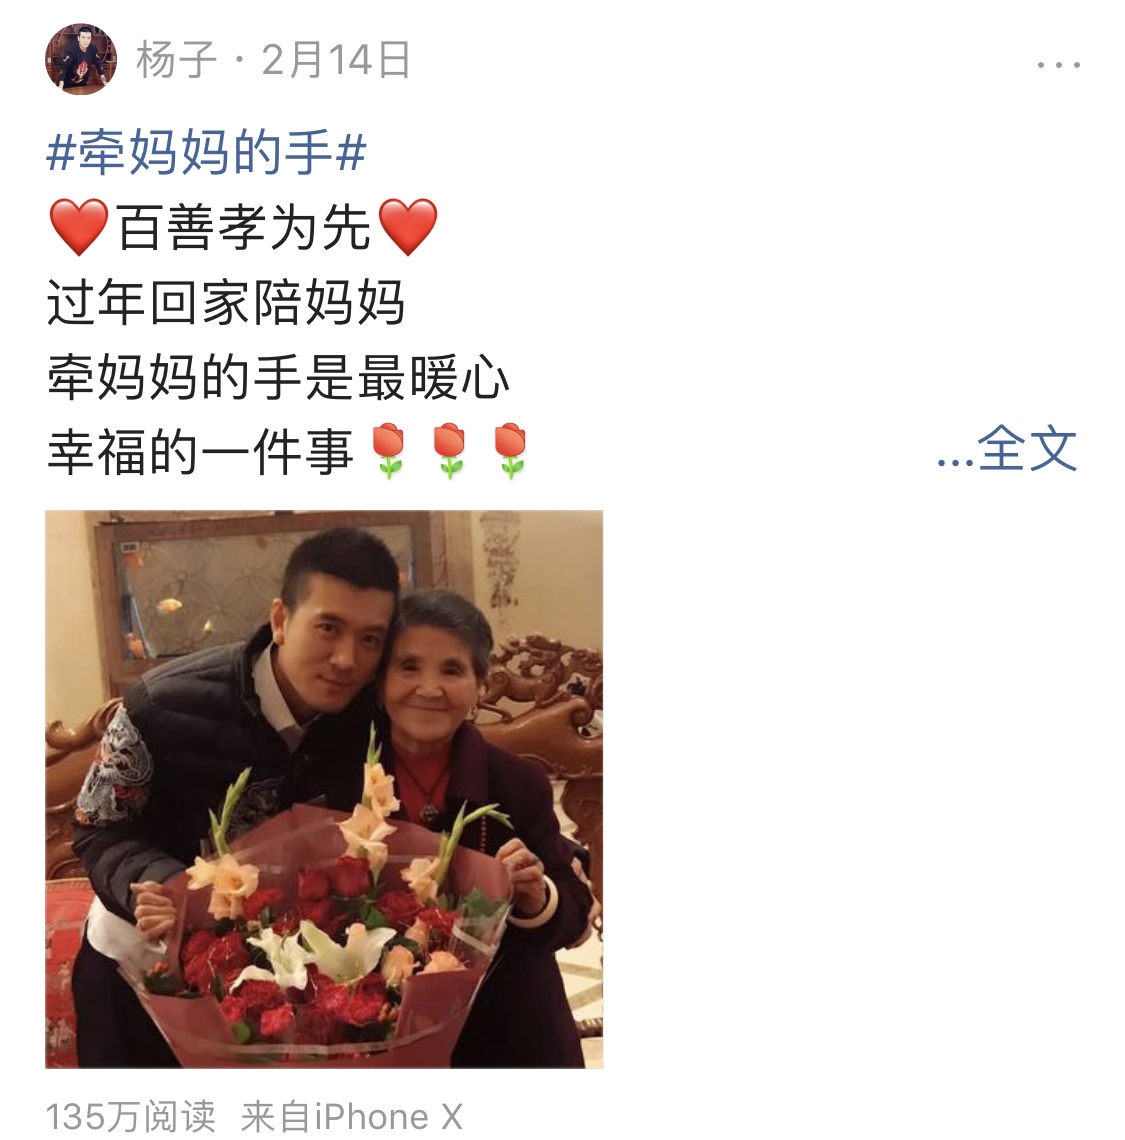
Task: Open the three-dot more options menu
Action: (1058, 65)
